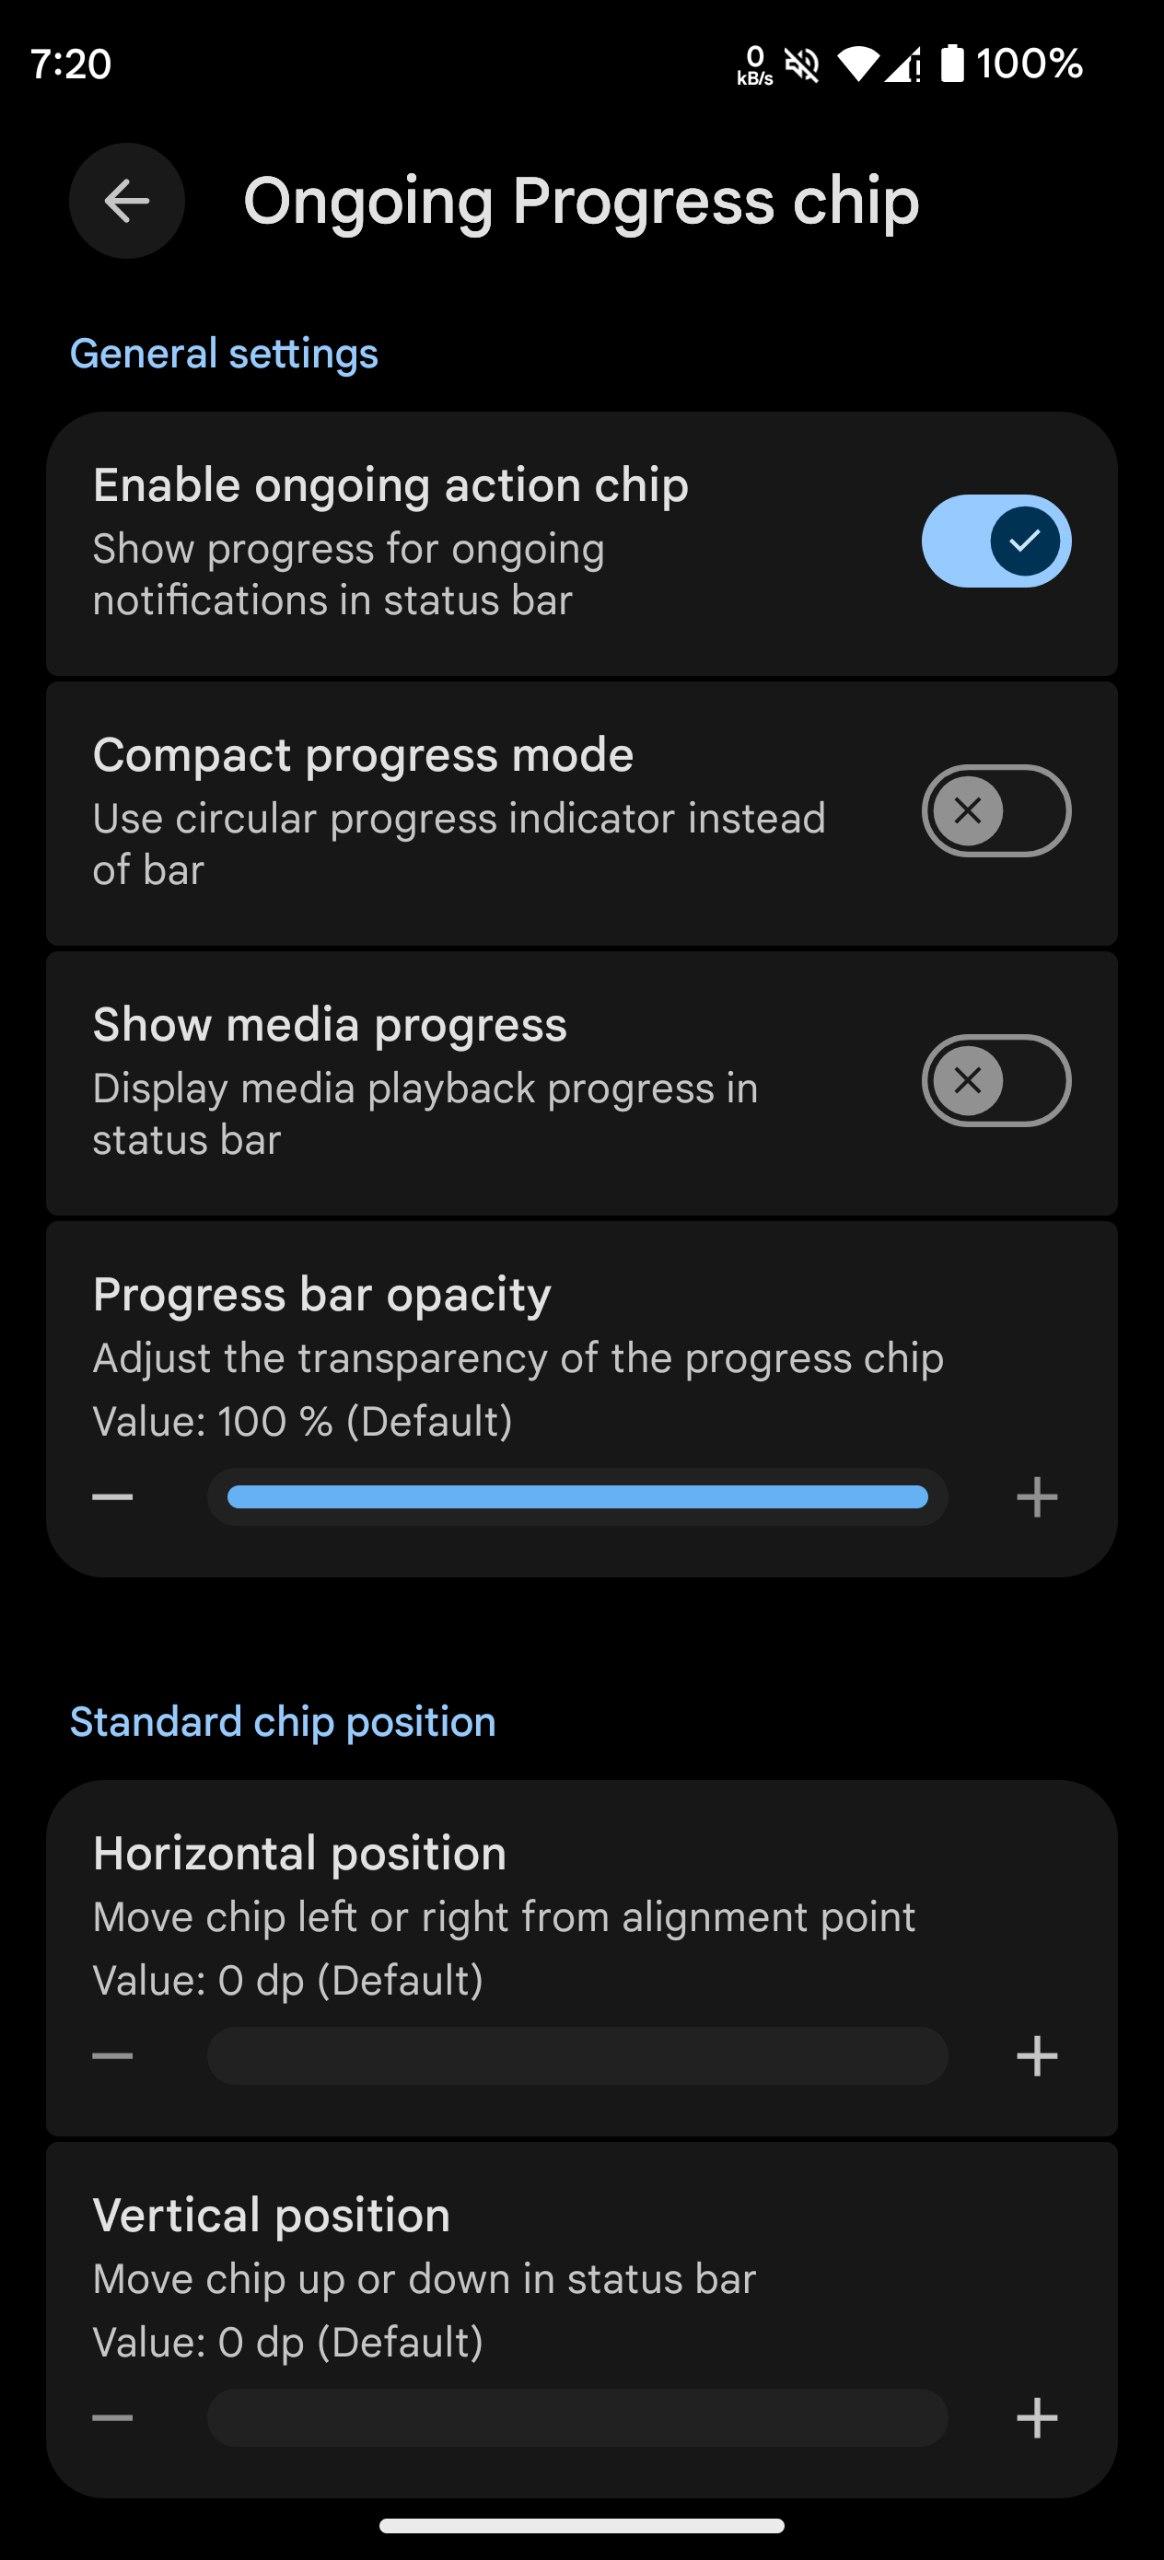Disable the ongoing action chip toggle
The height and width of the screenshot is (2560, 1164).
(996, 541)
